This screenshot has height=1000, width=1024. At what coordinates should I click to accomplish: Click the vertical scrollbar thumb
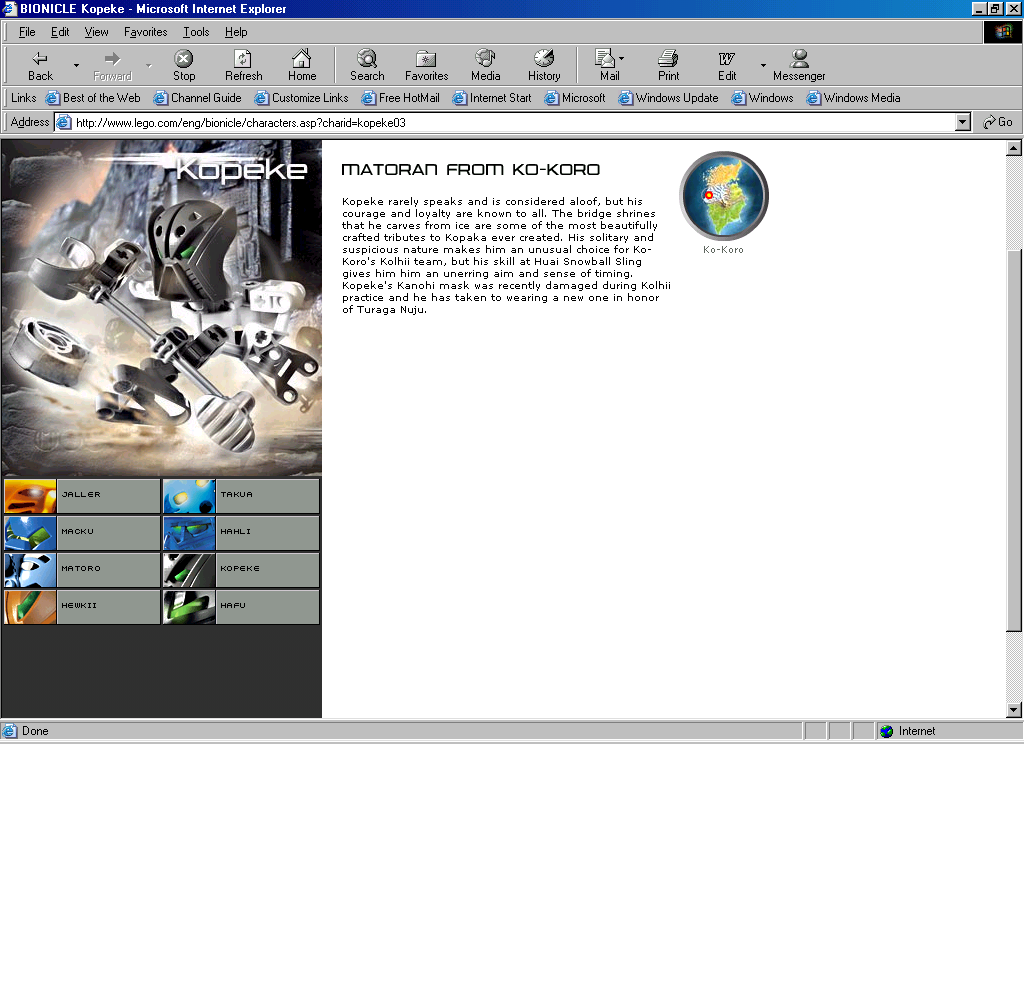[x=1013, y=441]
